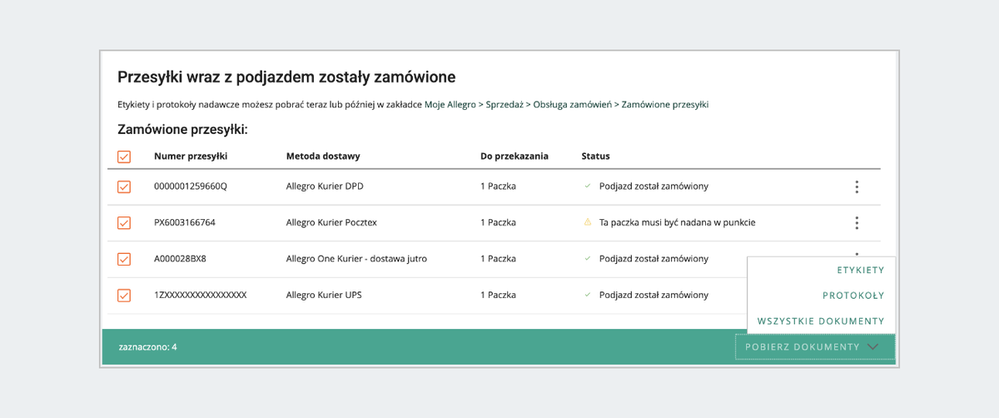Toggle the select-all header checkbox

[124, 157]
